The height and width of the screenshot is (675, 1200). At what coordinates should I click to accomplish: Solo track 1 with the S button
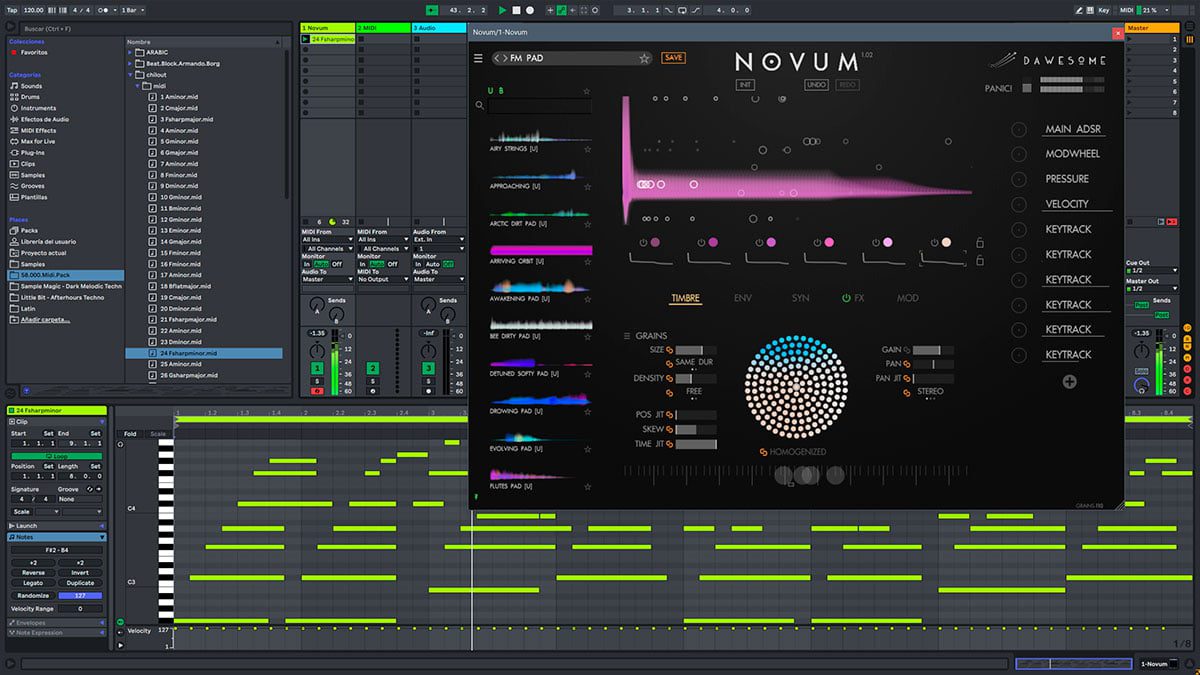coord(317,381)
